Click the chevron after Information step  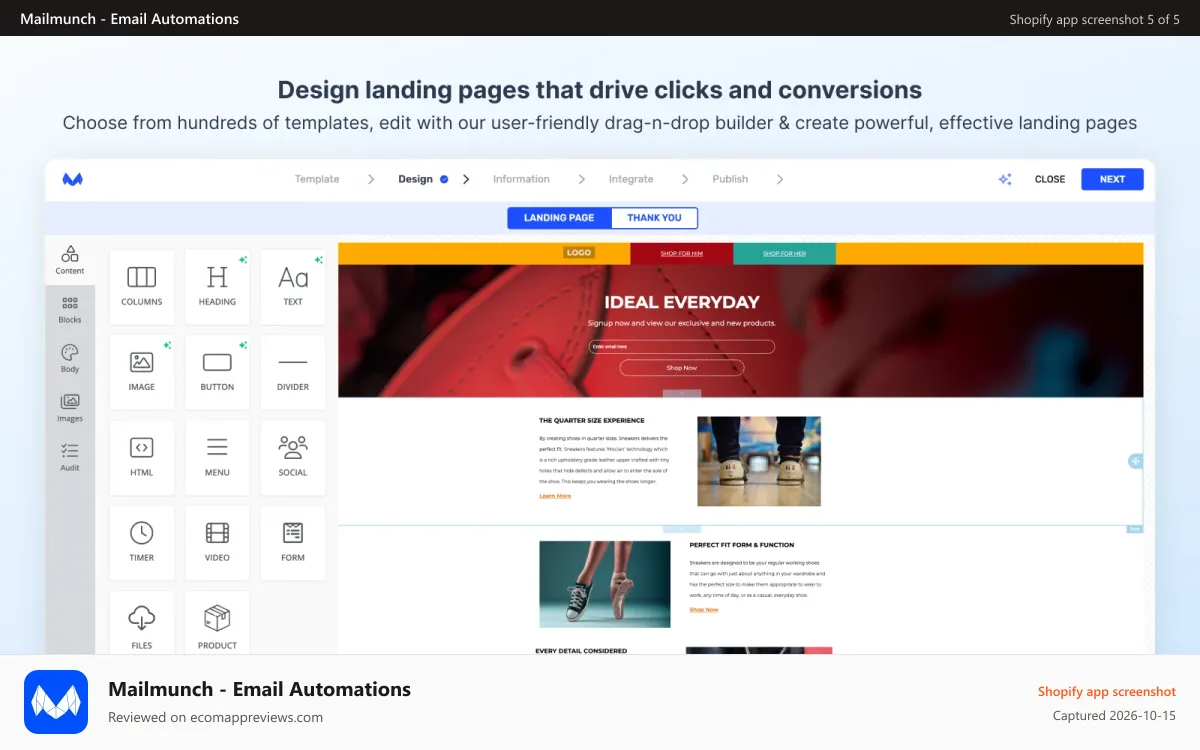[582, 179]
